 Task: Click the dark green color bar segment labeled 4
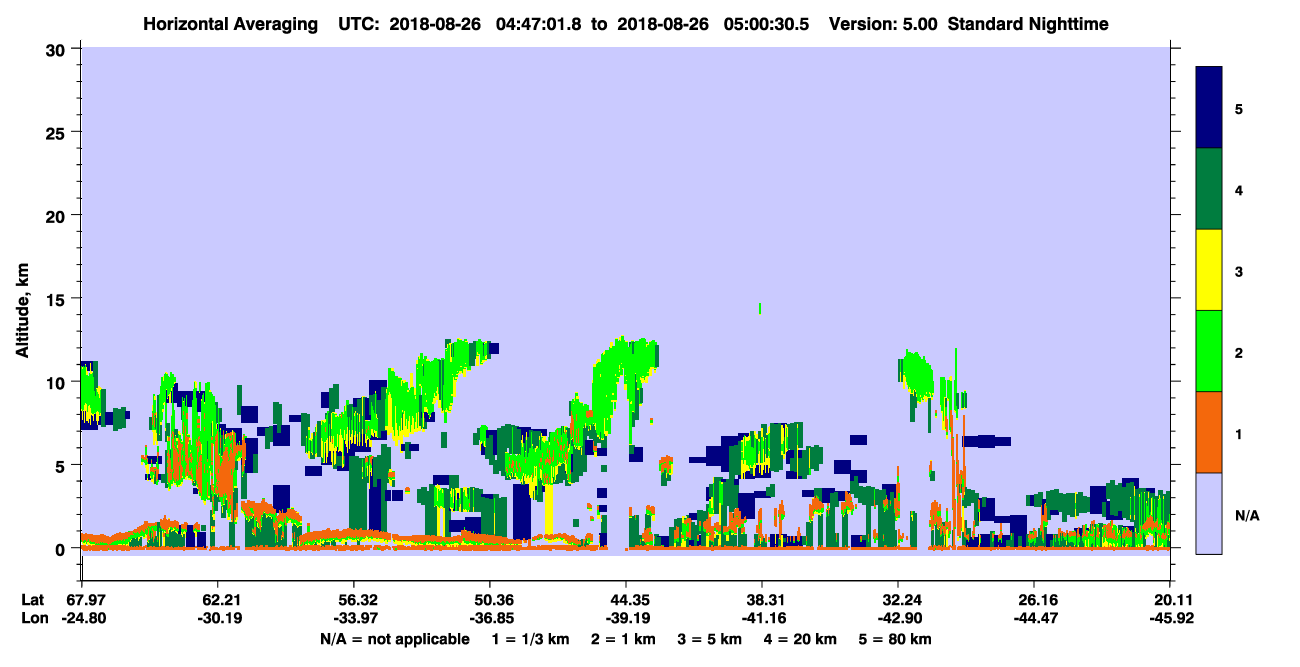(1209, 189)
